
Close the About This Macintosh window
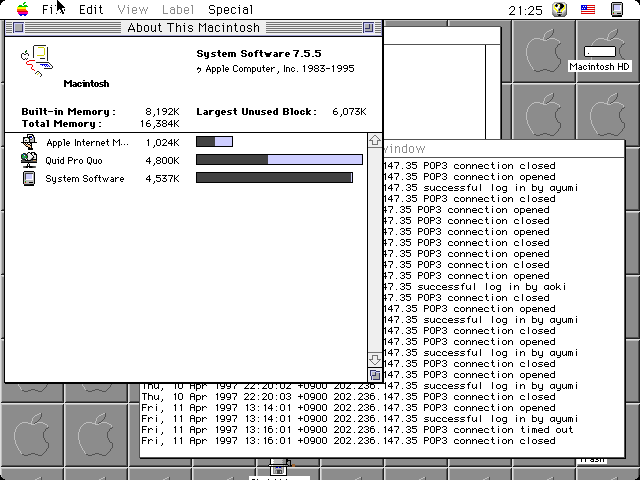[18, 28]
